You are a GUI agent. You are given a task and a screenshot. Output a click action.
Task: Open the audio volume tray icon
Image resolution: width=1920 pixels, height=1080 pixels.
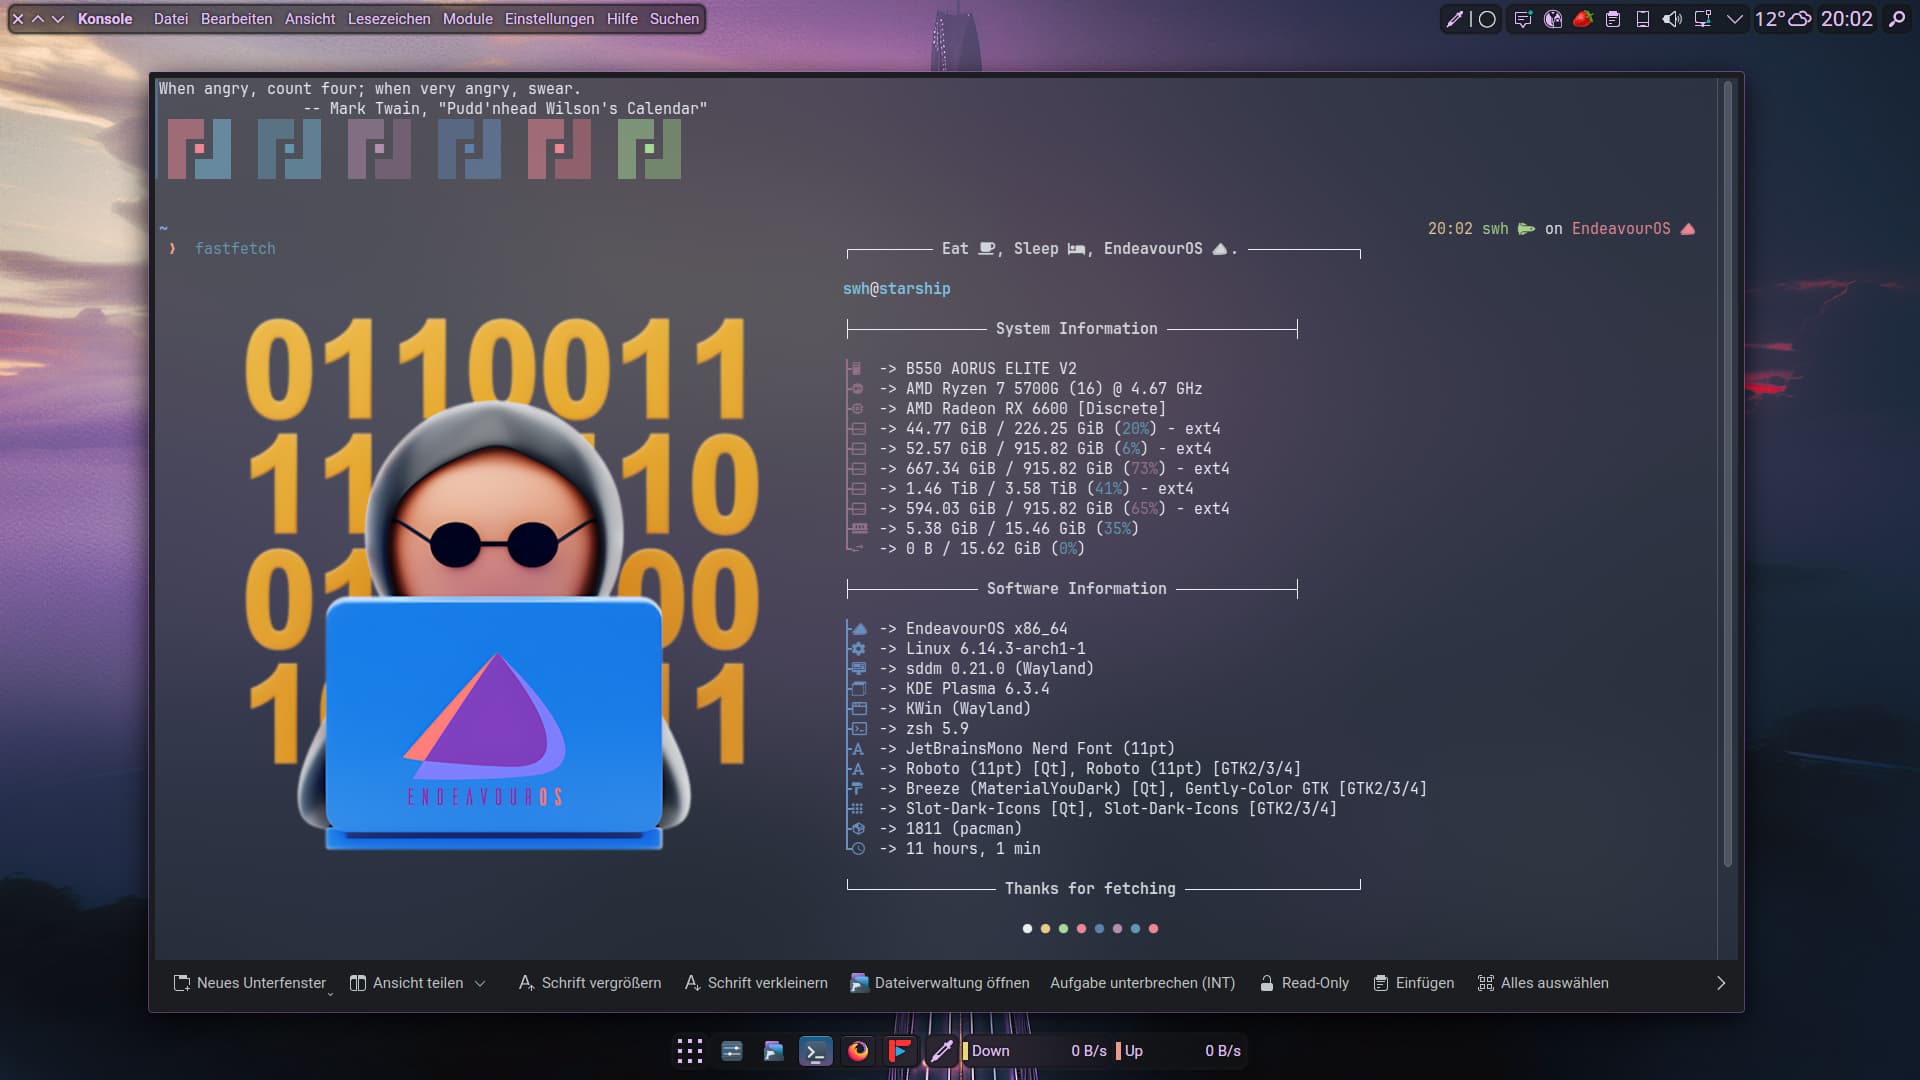click(x=1672, y=19)
